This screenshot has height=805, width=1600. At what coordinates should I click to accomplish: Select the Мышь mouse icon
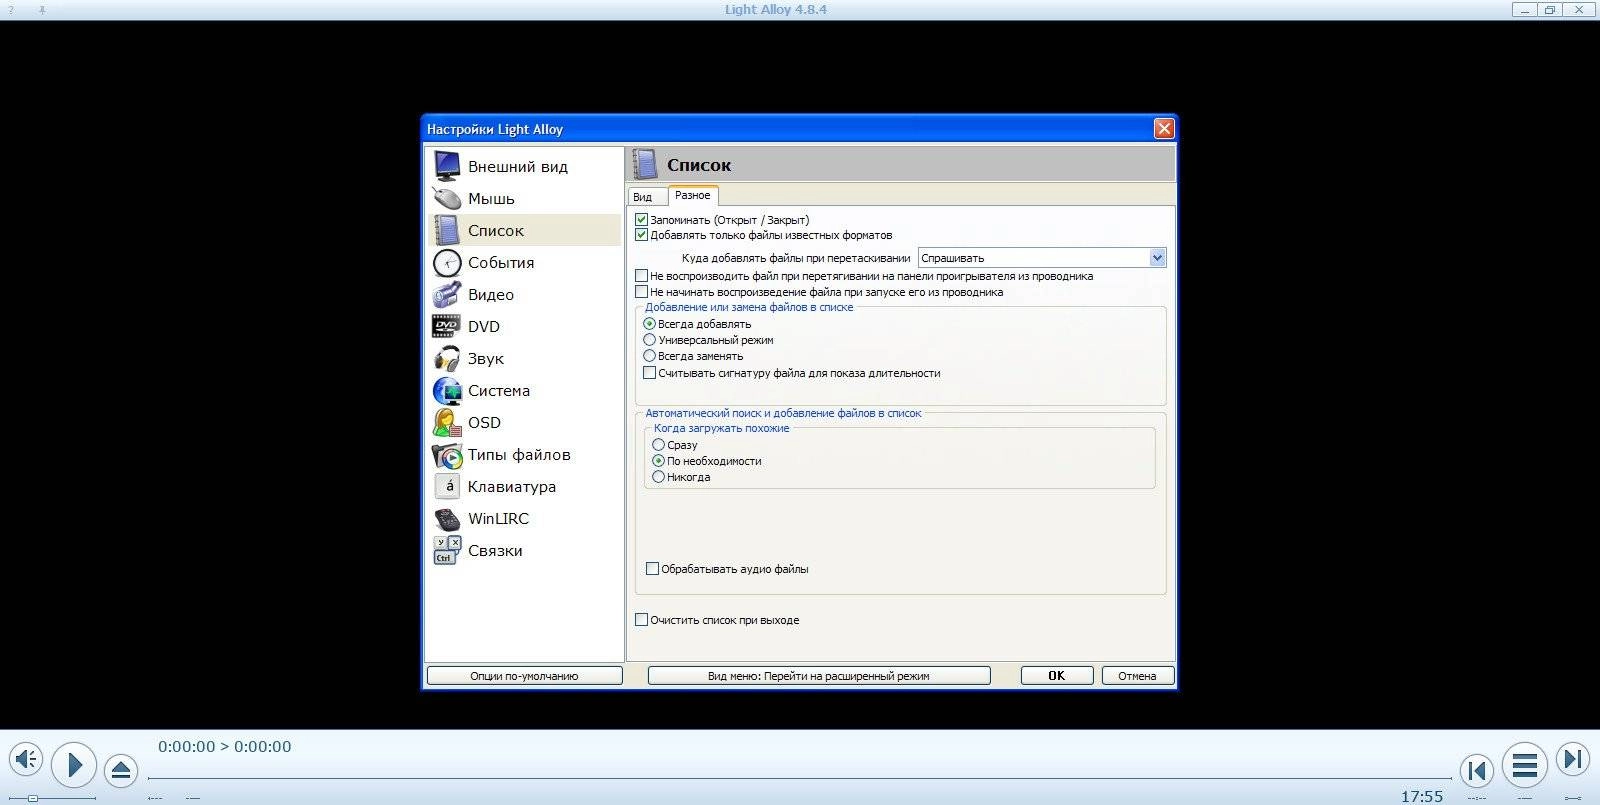click(447, 198)
